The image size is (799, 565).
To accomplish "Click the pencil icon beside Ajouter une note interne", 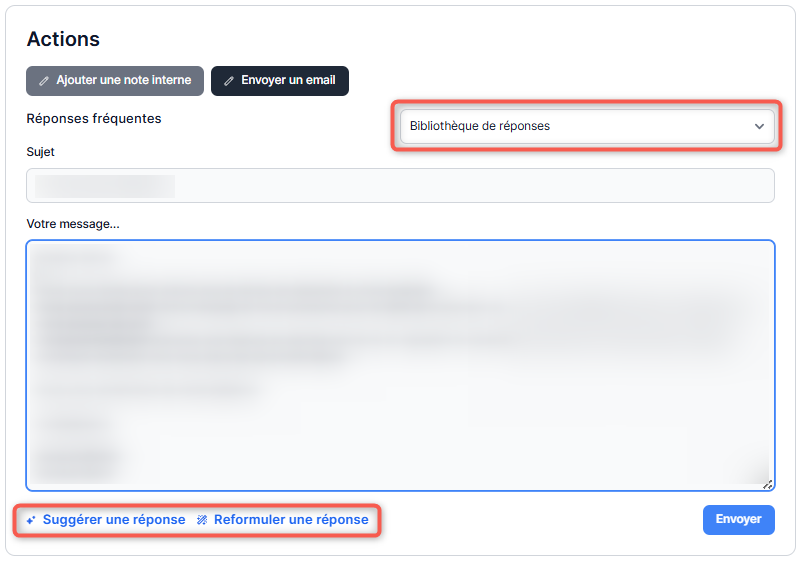I will coord(43,81).
